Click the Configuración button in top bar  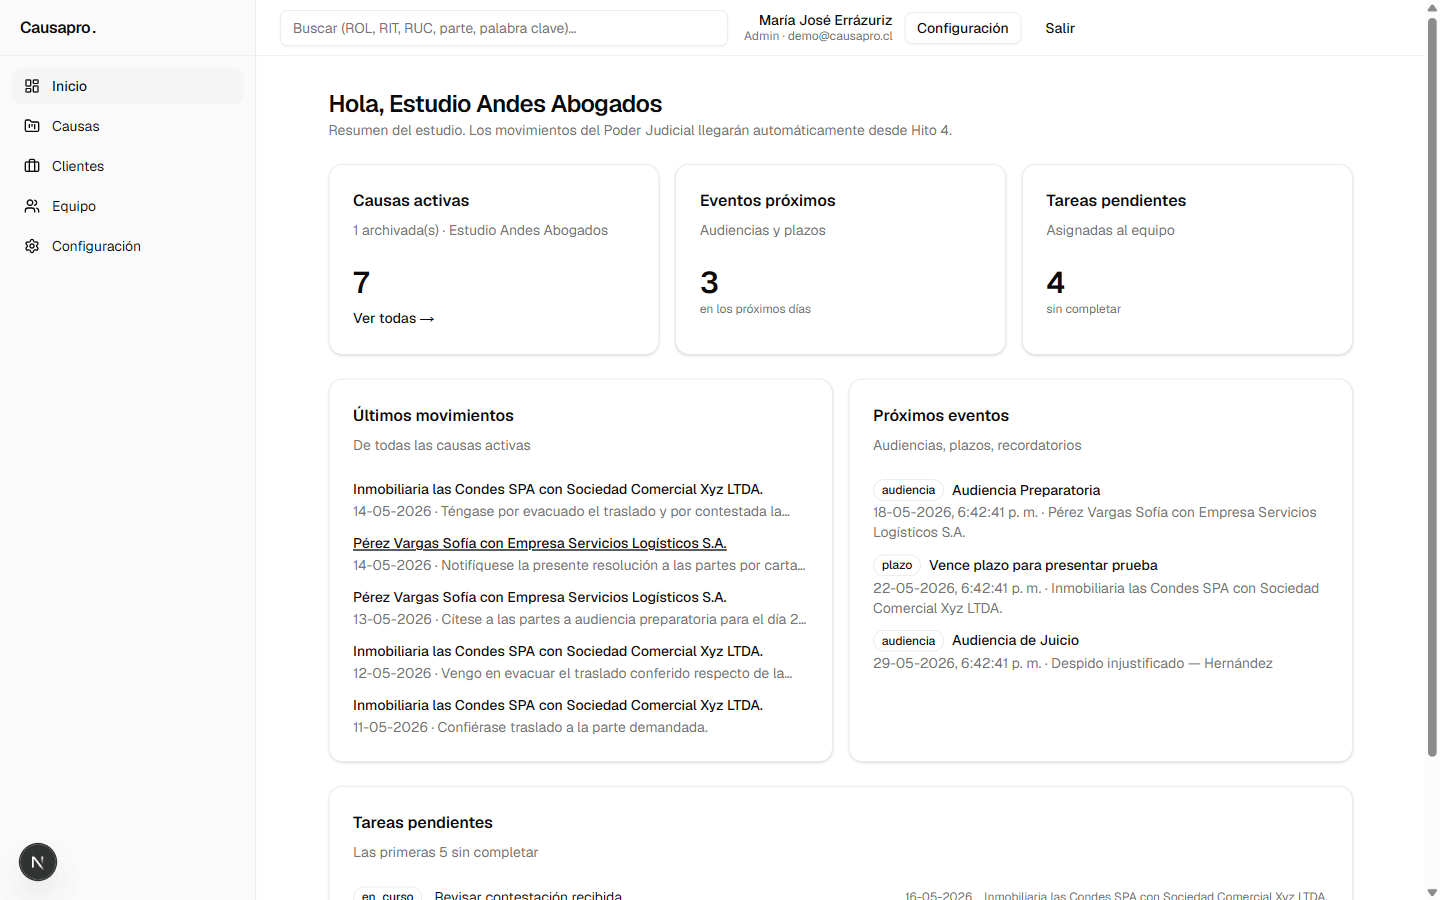point(962,28)
